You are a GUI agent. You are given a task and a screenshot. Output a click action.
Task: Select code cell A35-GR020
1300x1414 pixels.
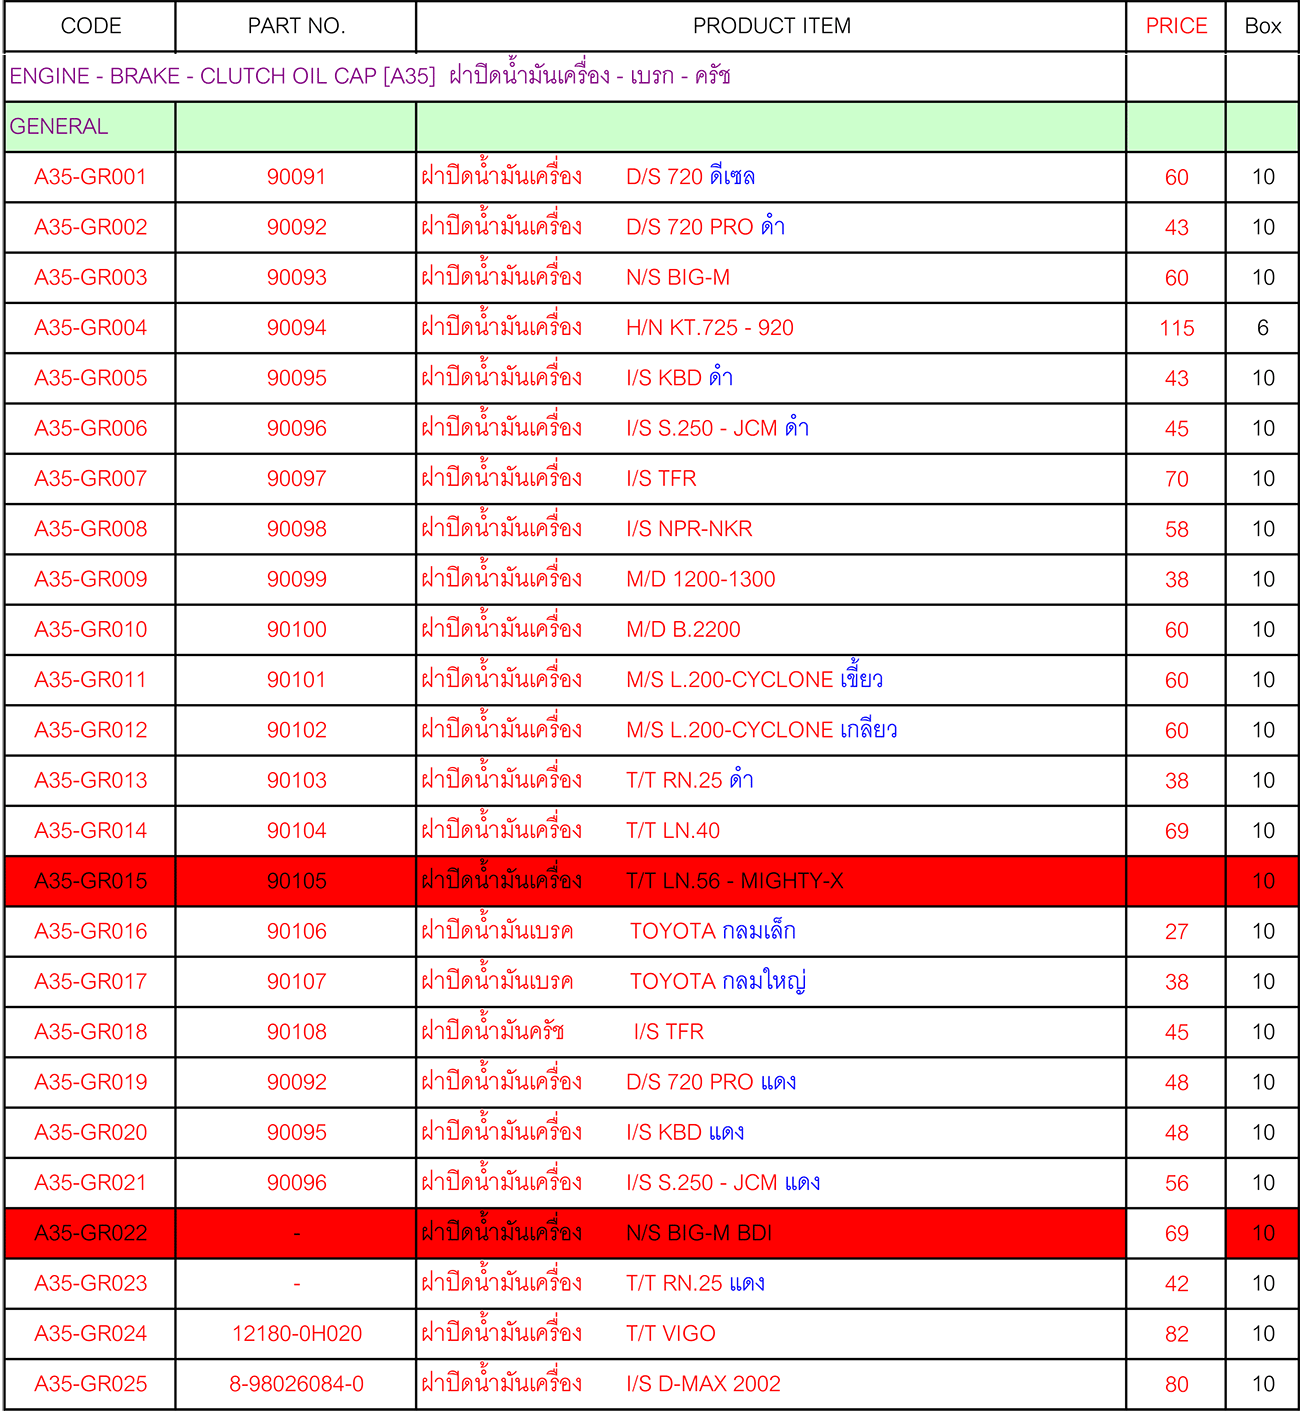point(91,1133)
